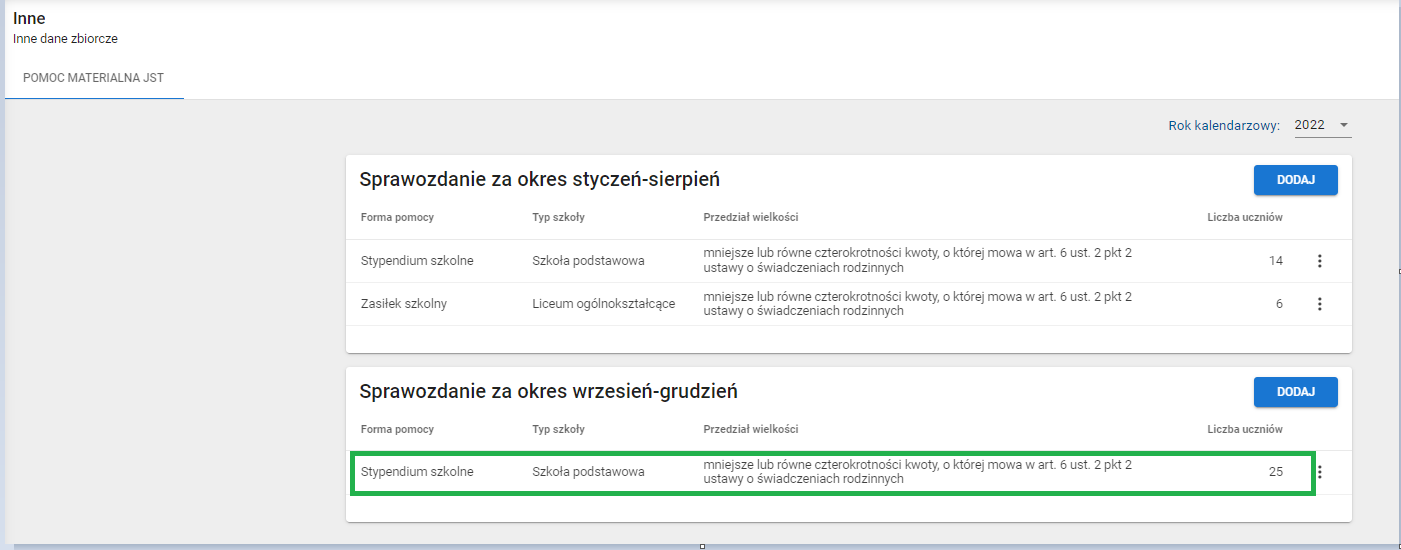
Task: Click the Sprawozdanie za okres styczeń-sierpień heading
Action: [x=539, y=180]
